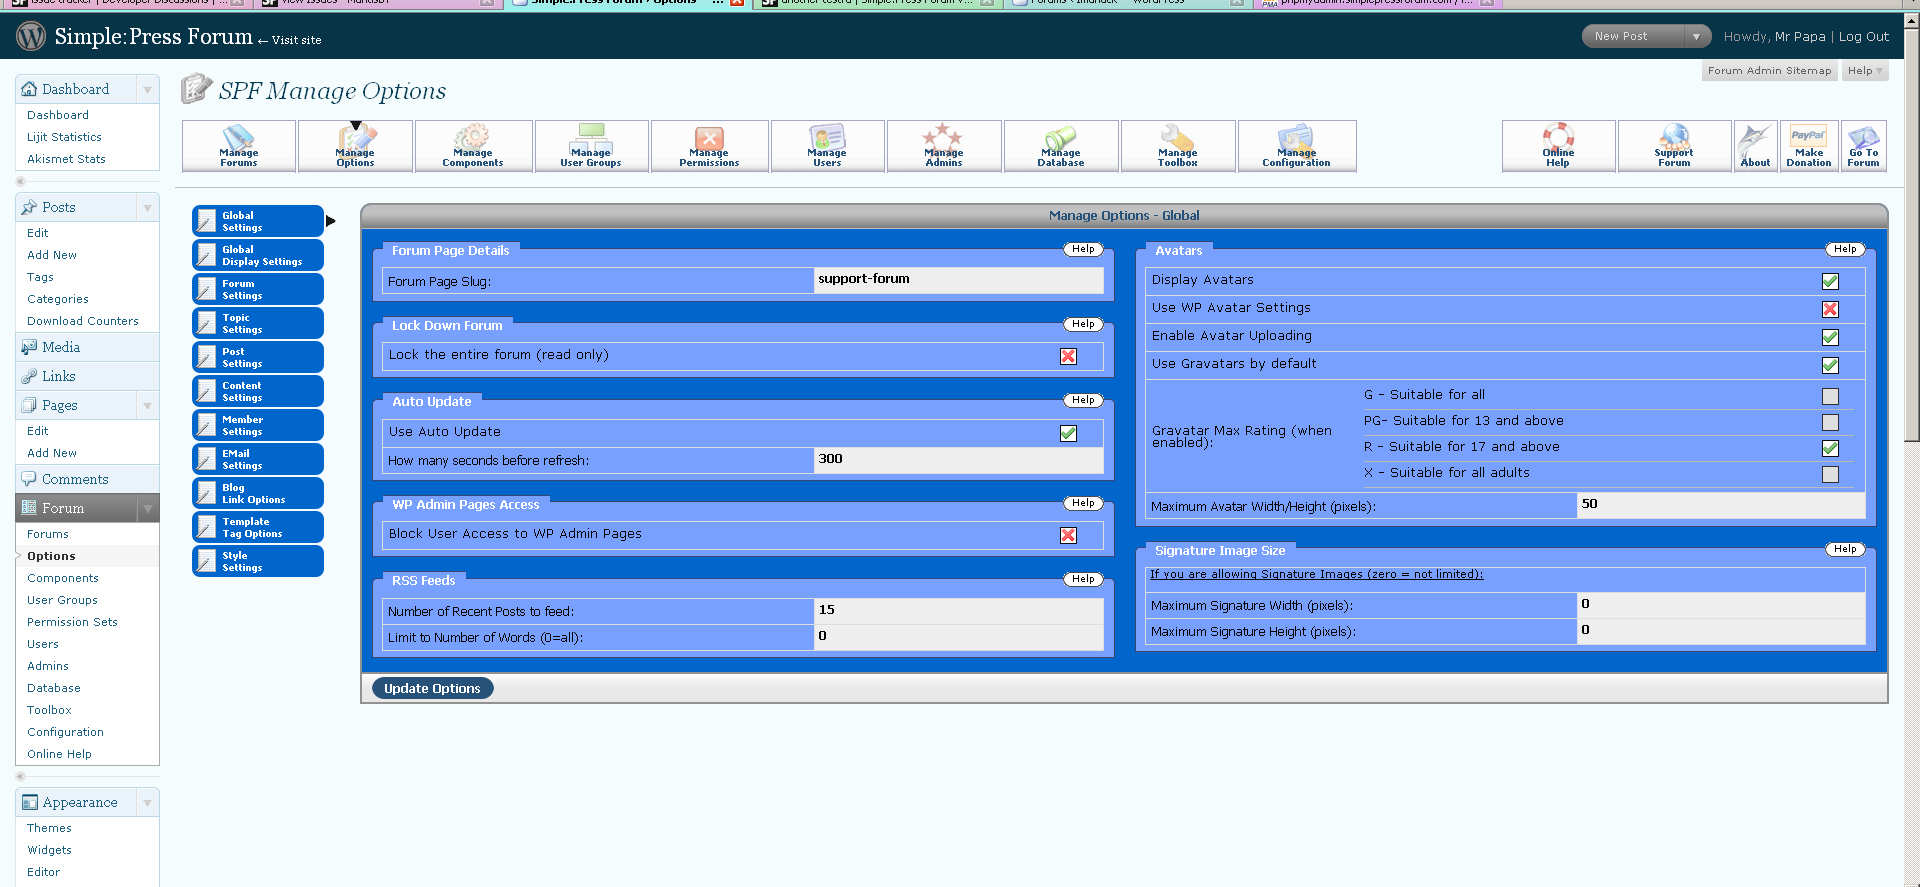Click the About icon
Screen dimensions: 1920x887
(1755, 146)
